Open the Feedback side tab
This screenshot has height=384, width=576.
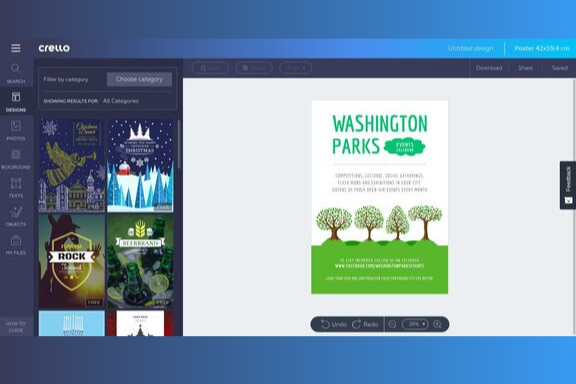(x=568, y=185)
